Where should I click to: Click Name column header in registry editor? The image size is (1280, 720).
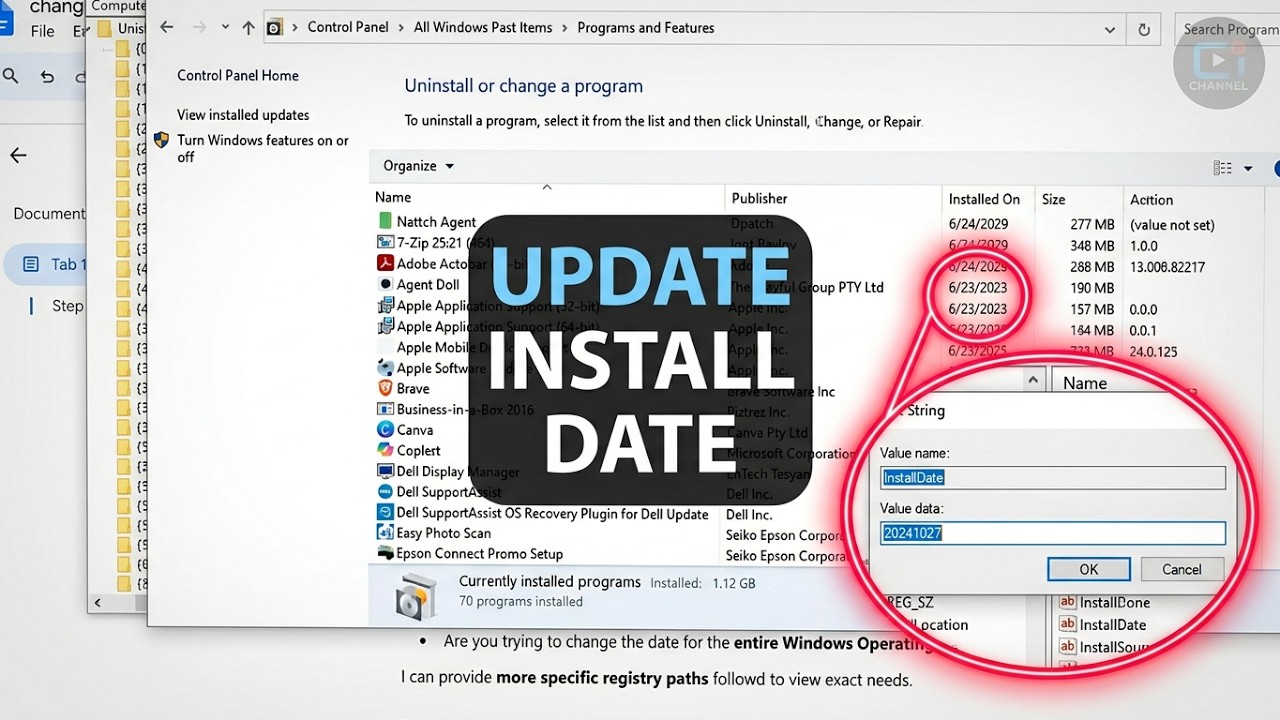click(x=1085, y=383)
